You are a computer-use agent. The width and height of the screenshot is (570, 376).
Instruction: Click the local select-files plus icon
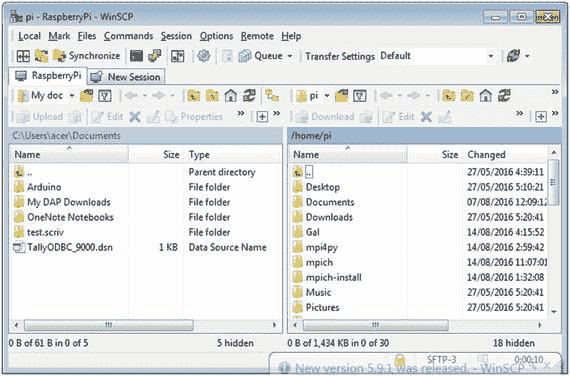pos(262,117)
